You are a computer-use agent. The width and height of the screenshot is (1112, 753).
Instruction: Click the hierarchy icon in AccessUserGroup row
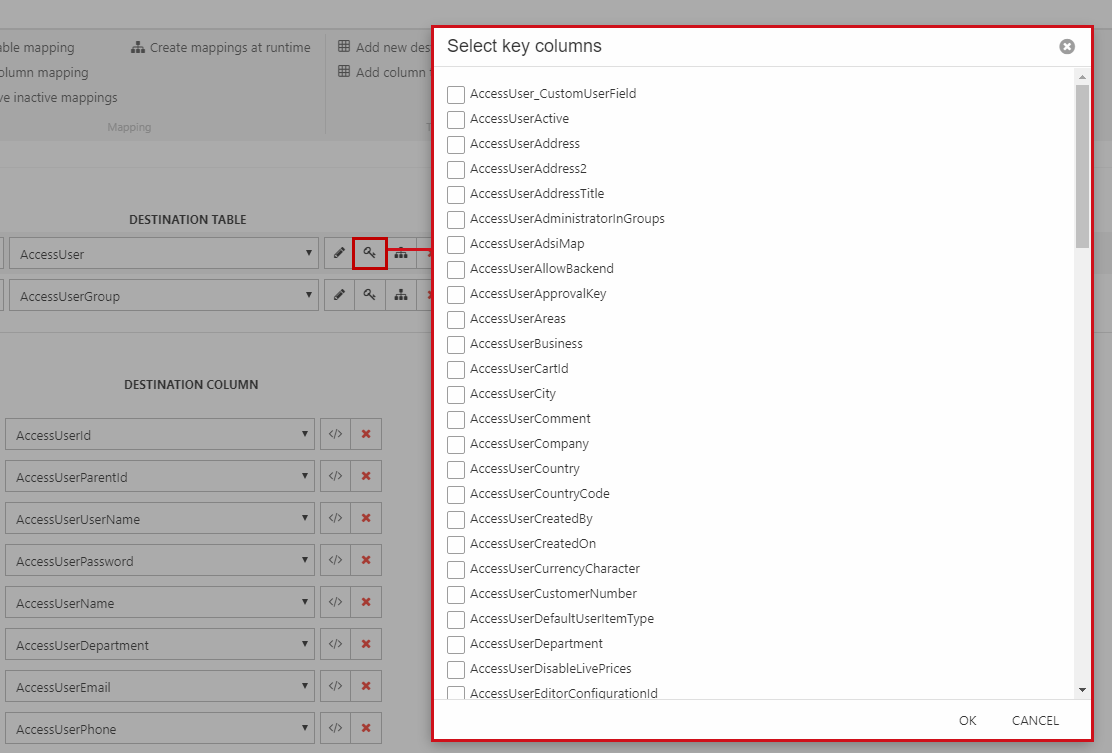(401, 295)
